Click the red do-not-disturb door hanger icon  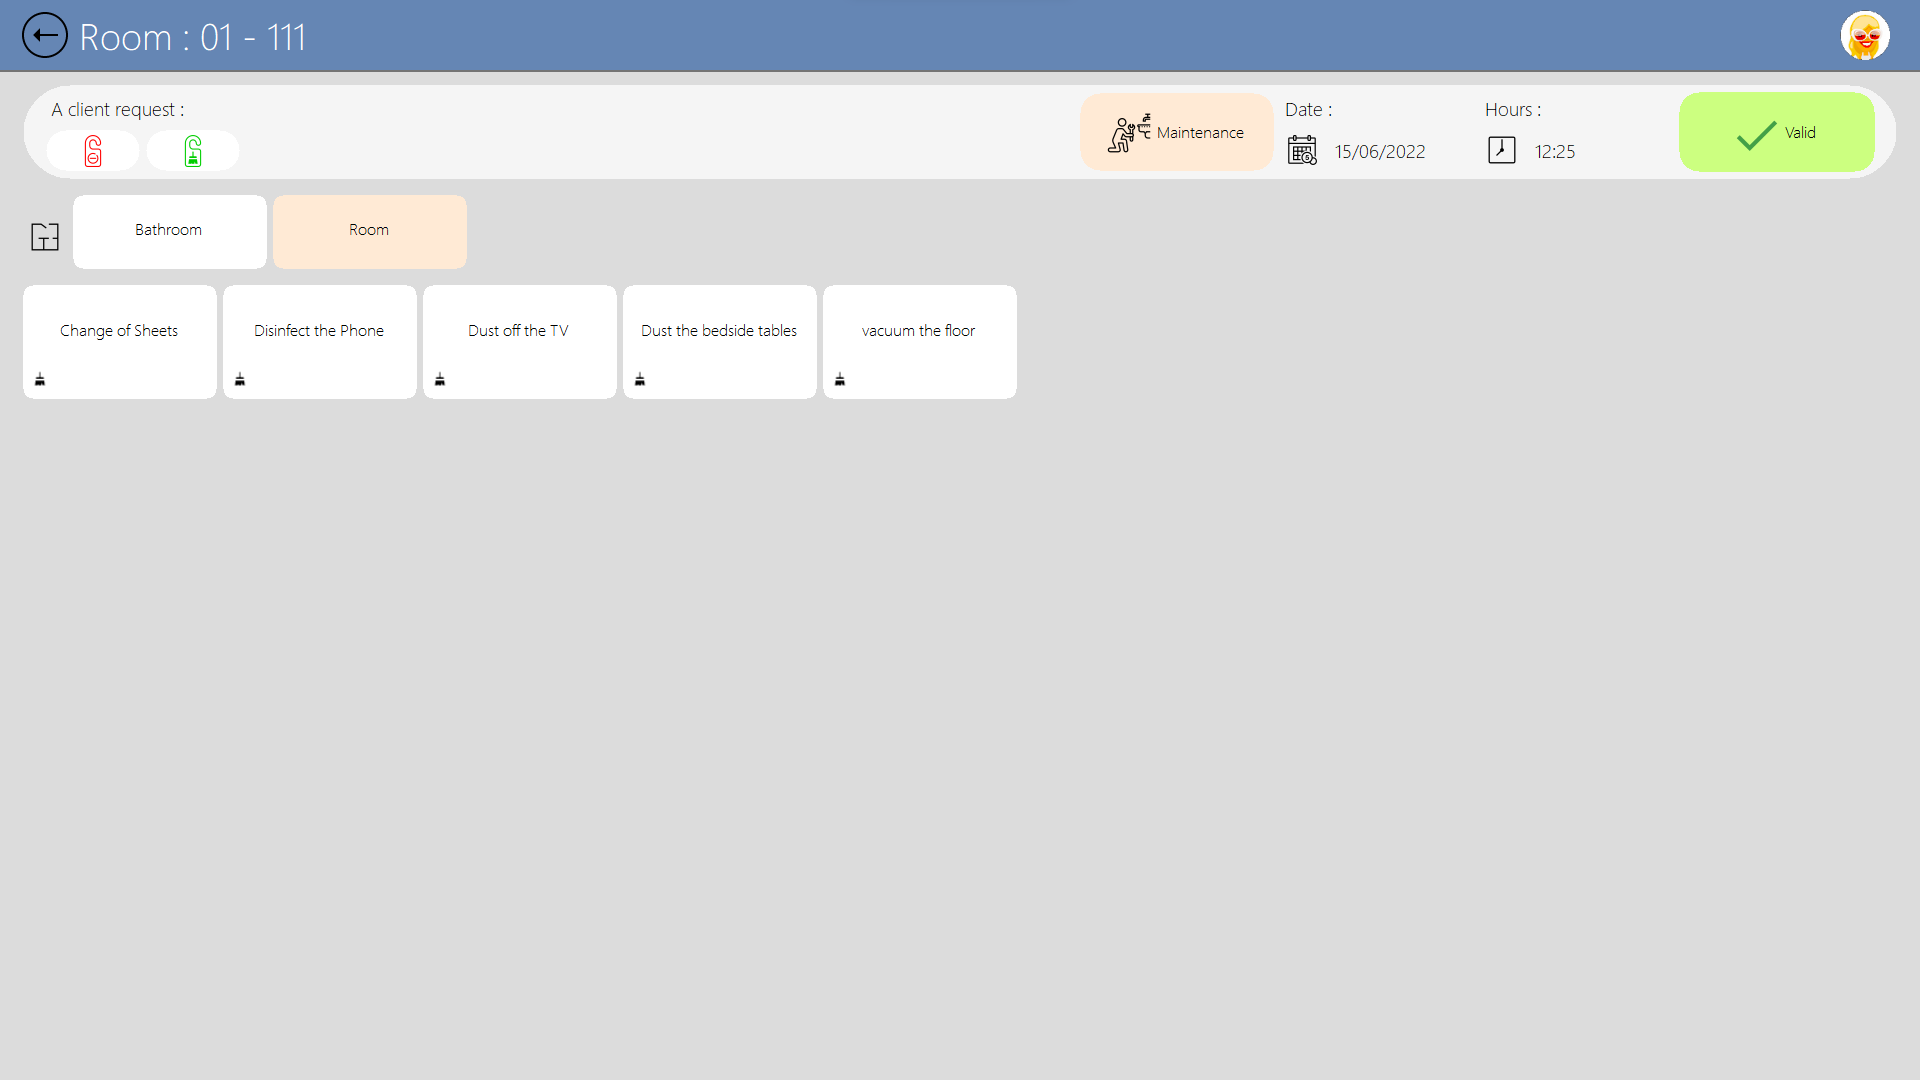click(93, 151)
